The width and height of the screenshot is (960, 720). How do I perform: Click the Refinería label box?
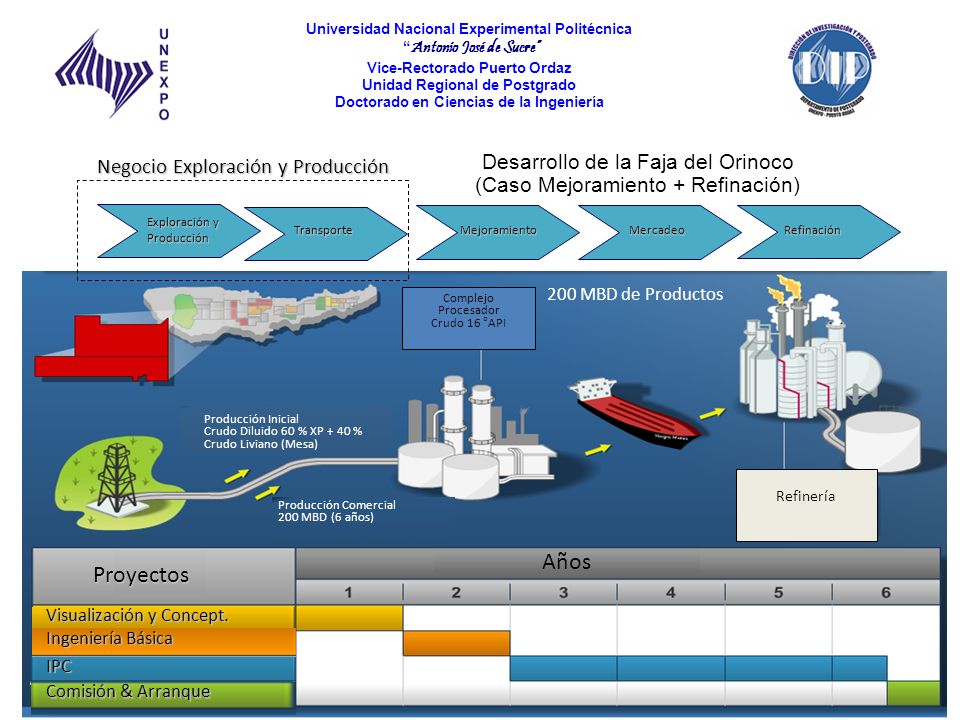coord(806,505)
